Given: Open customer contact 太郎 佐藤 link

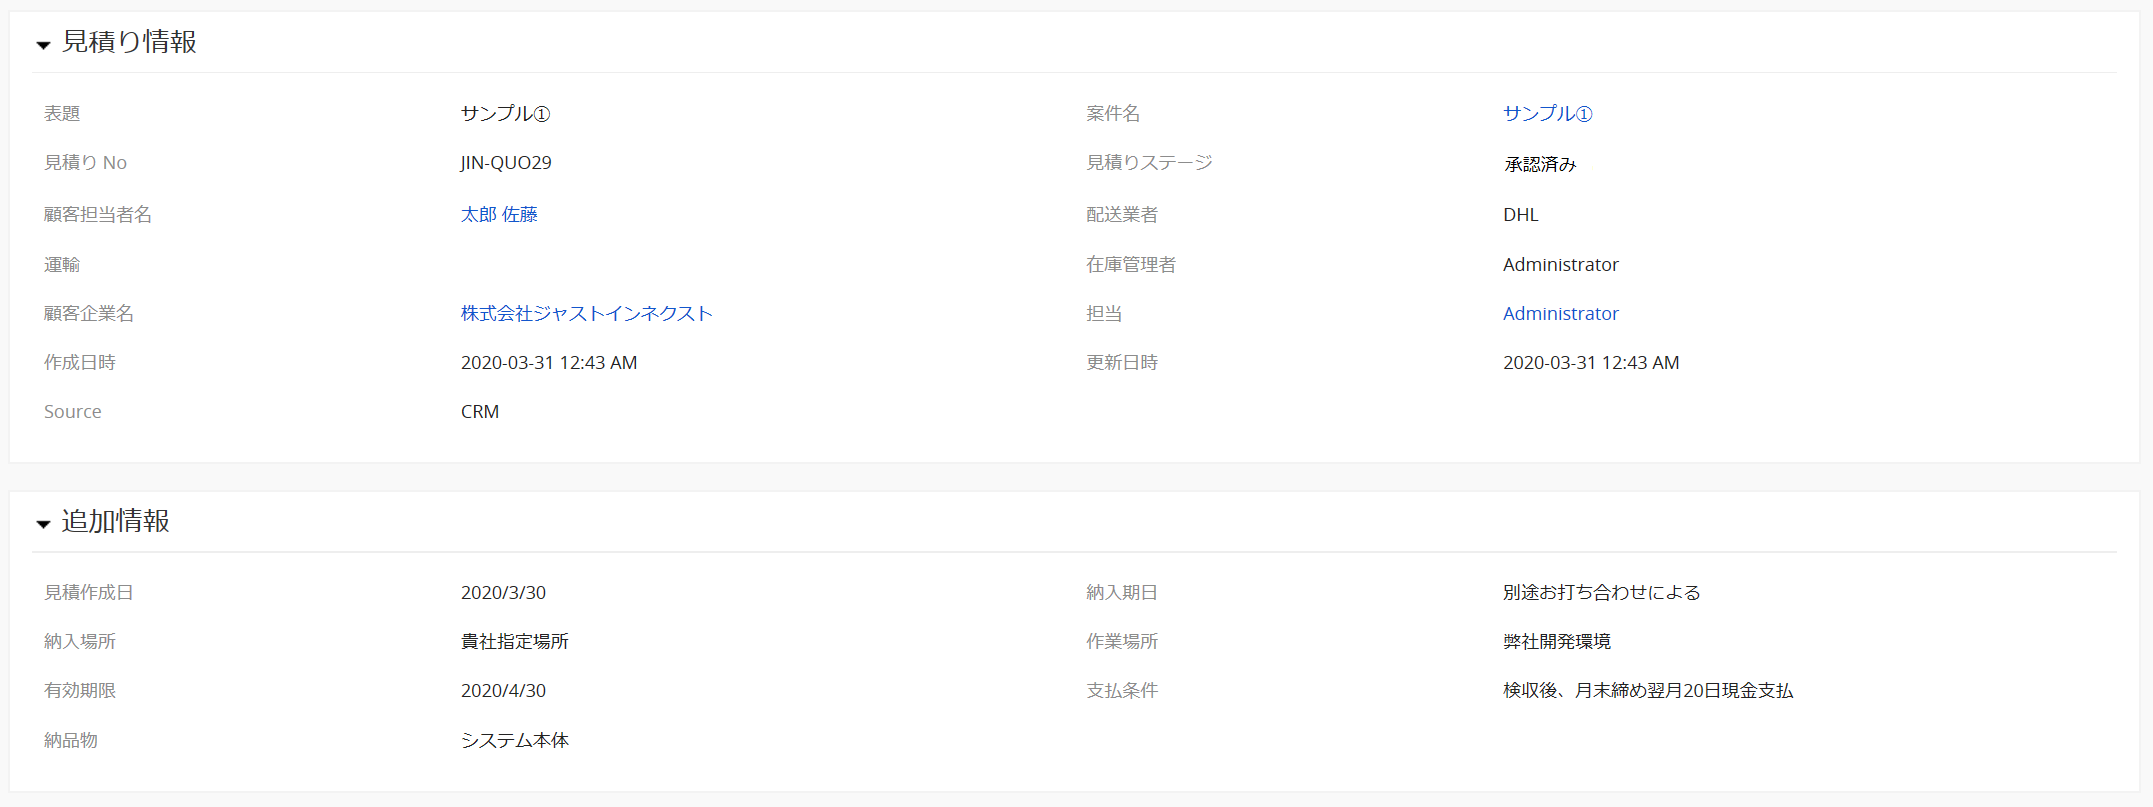Looking at the screenshot, I should coord(499,214).
